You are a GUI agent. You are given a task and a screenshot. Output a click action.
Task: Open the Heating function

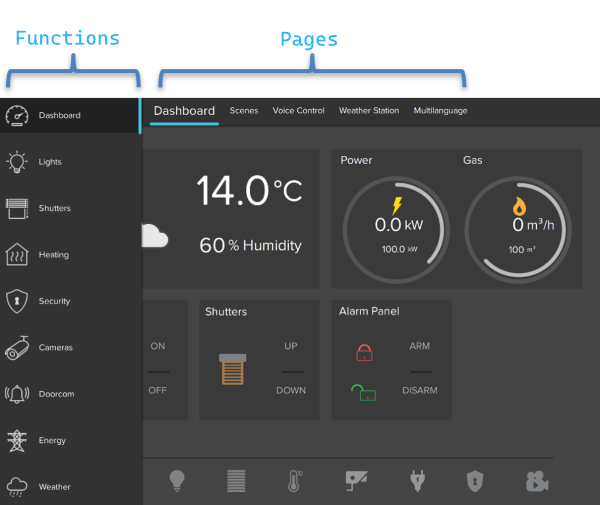(x=17, y=255)
